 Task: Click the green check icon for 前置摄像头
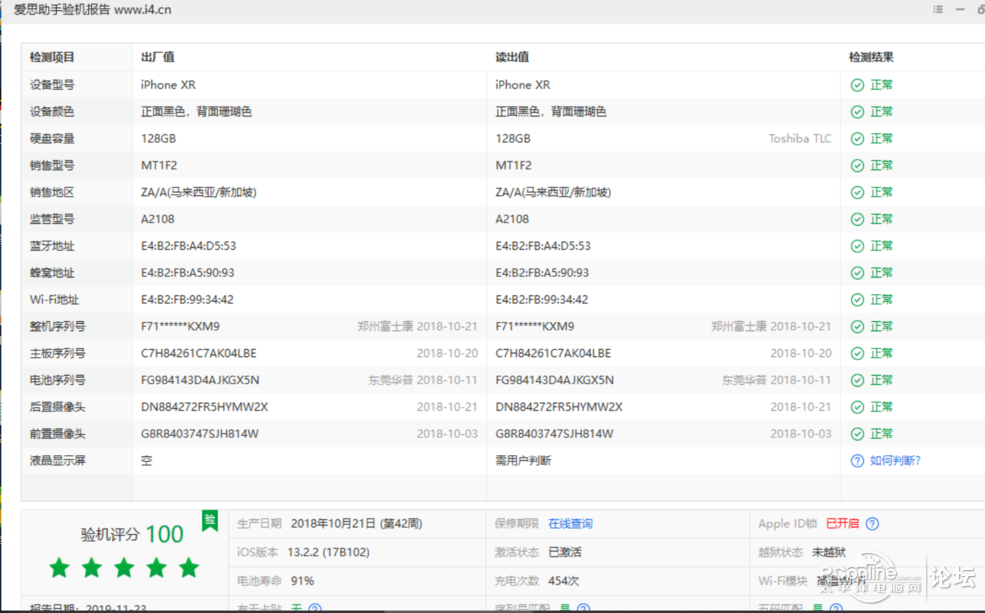tap(857, 434)
